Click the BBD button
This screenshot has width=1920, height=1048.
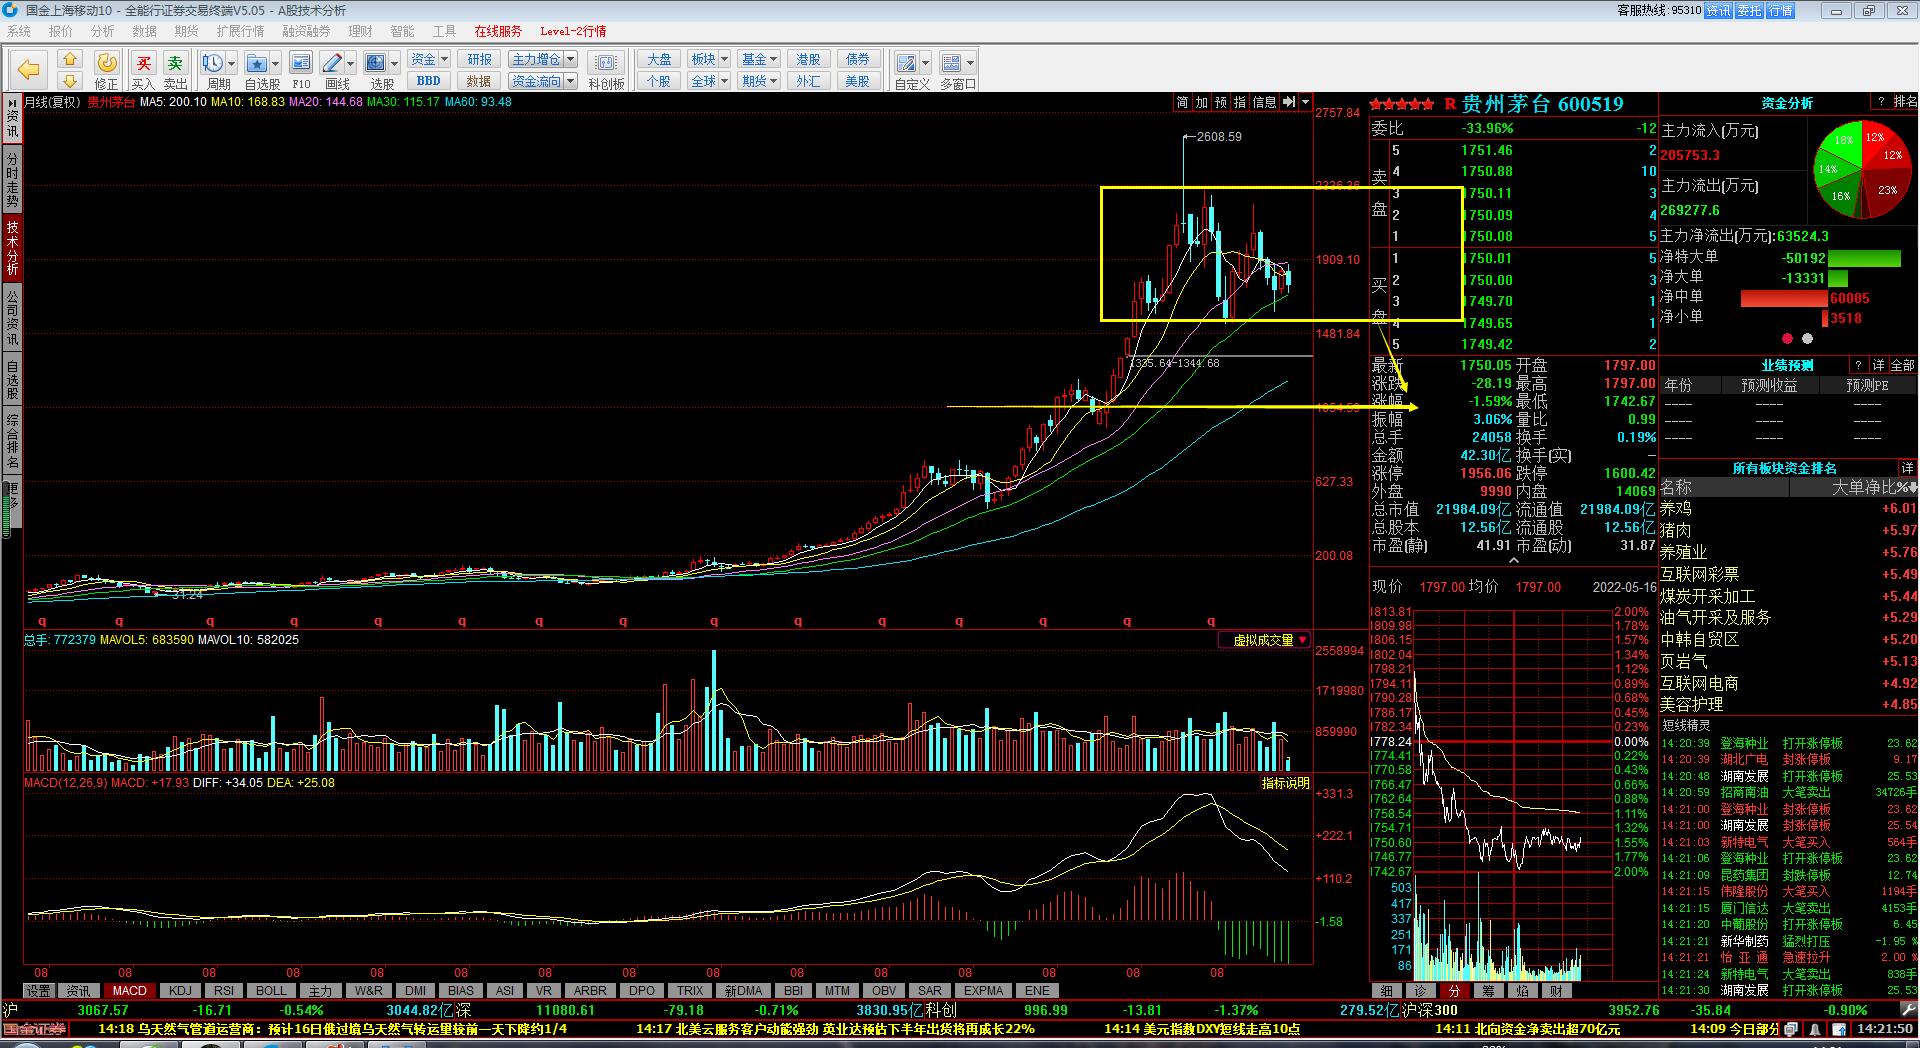[429, 81]
